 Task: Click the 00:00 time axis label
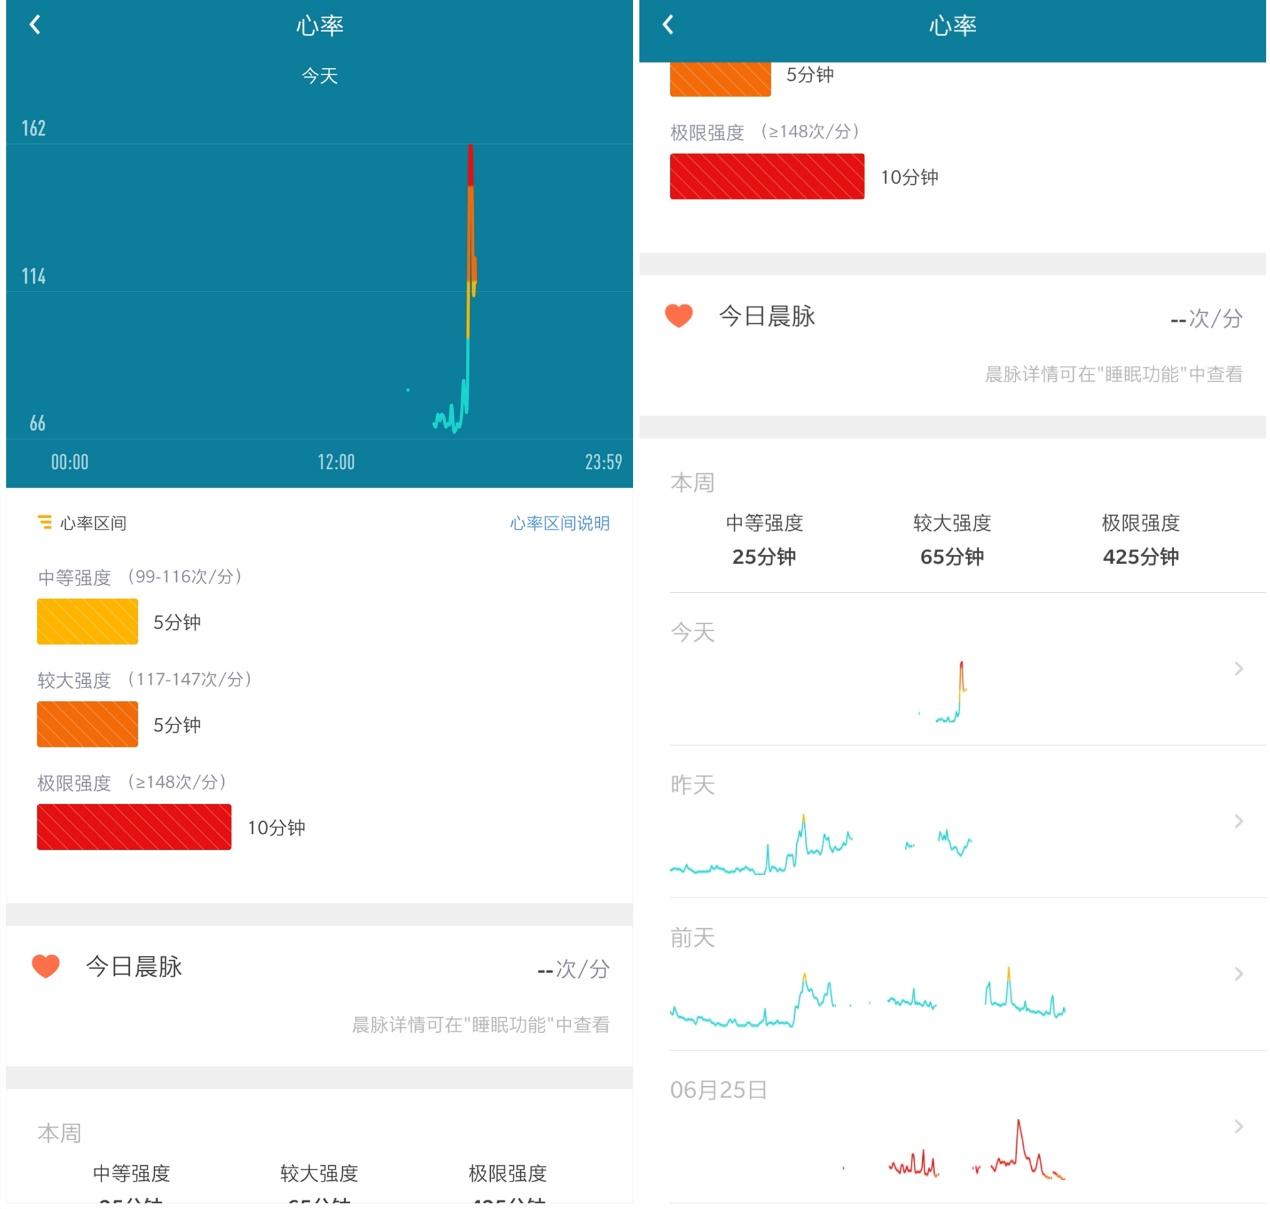[70, 462]
